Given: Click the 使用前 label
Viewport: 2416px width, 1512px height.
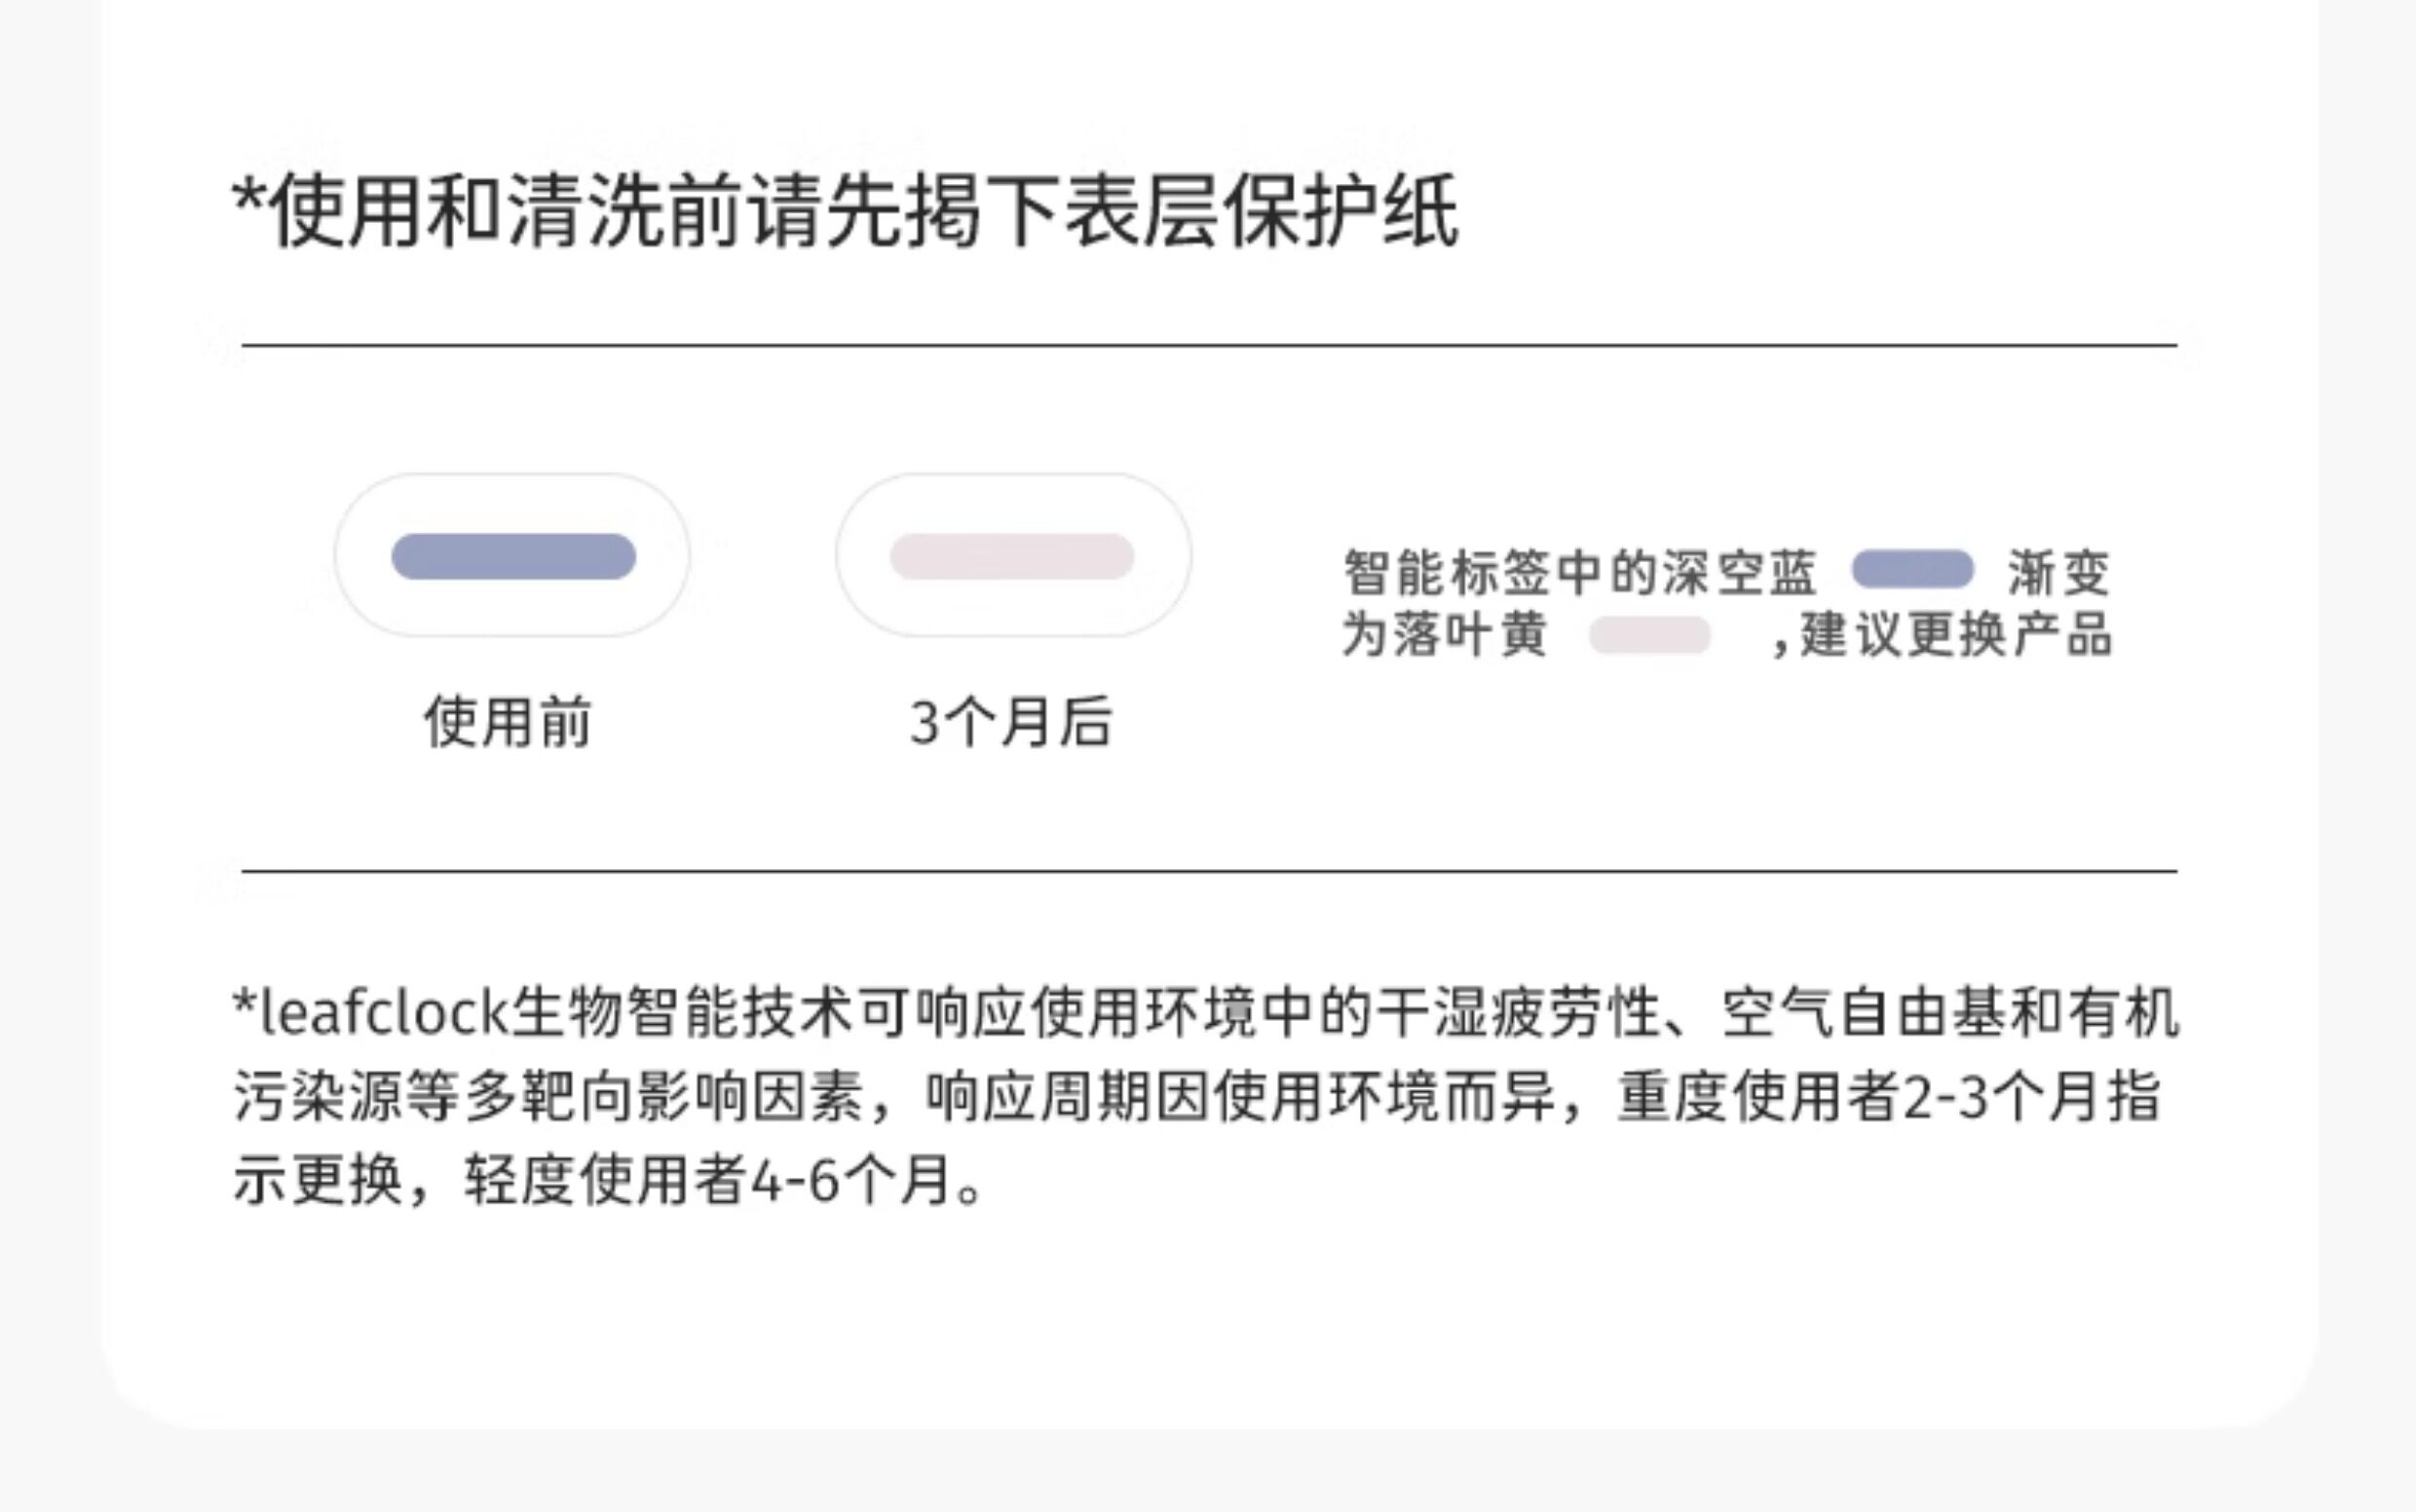Looking at the screenshot, I should [x=508, y=721].
